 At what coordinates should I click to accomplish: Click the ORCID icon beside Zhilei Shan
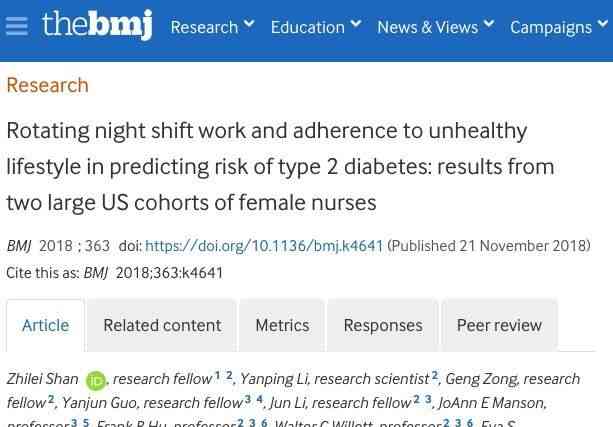(x=96, y=380)
